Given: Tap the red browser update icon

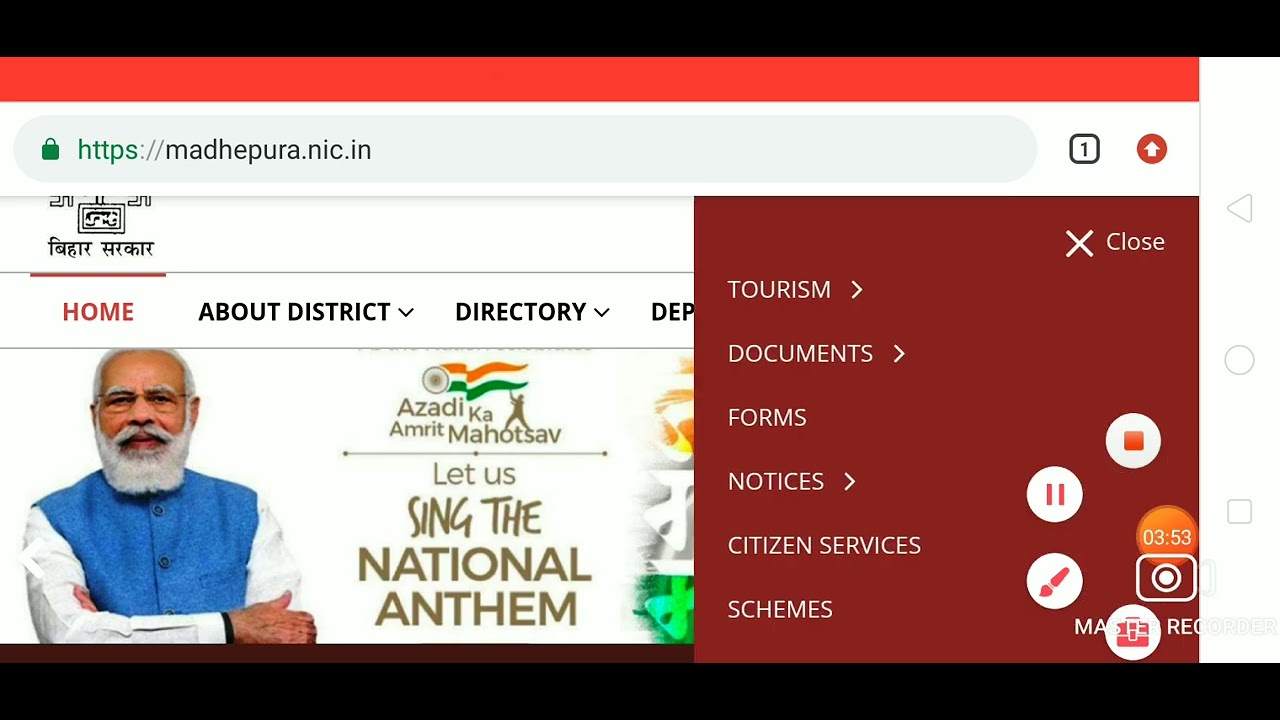Looking at the screenshot, I should [x=1152, y=150].
